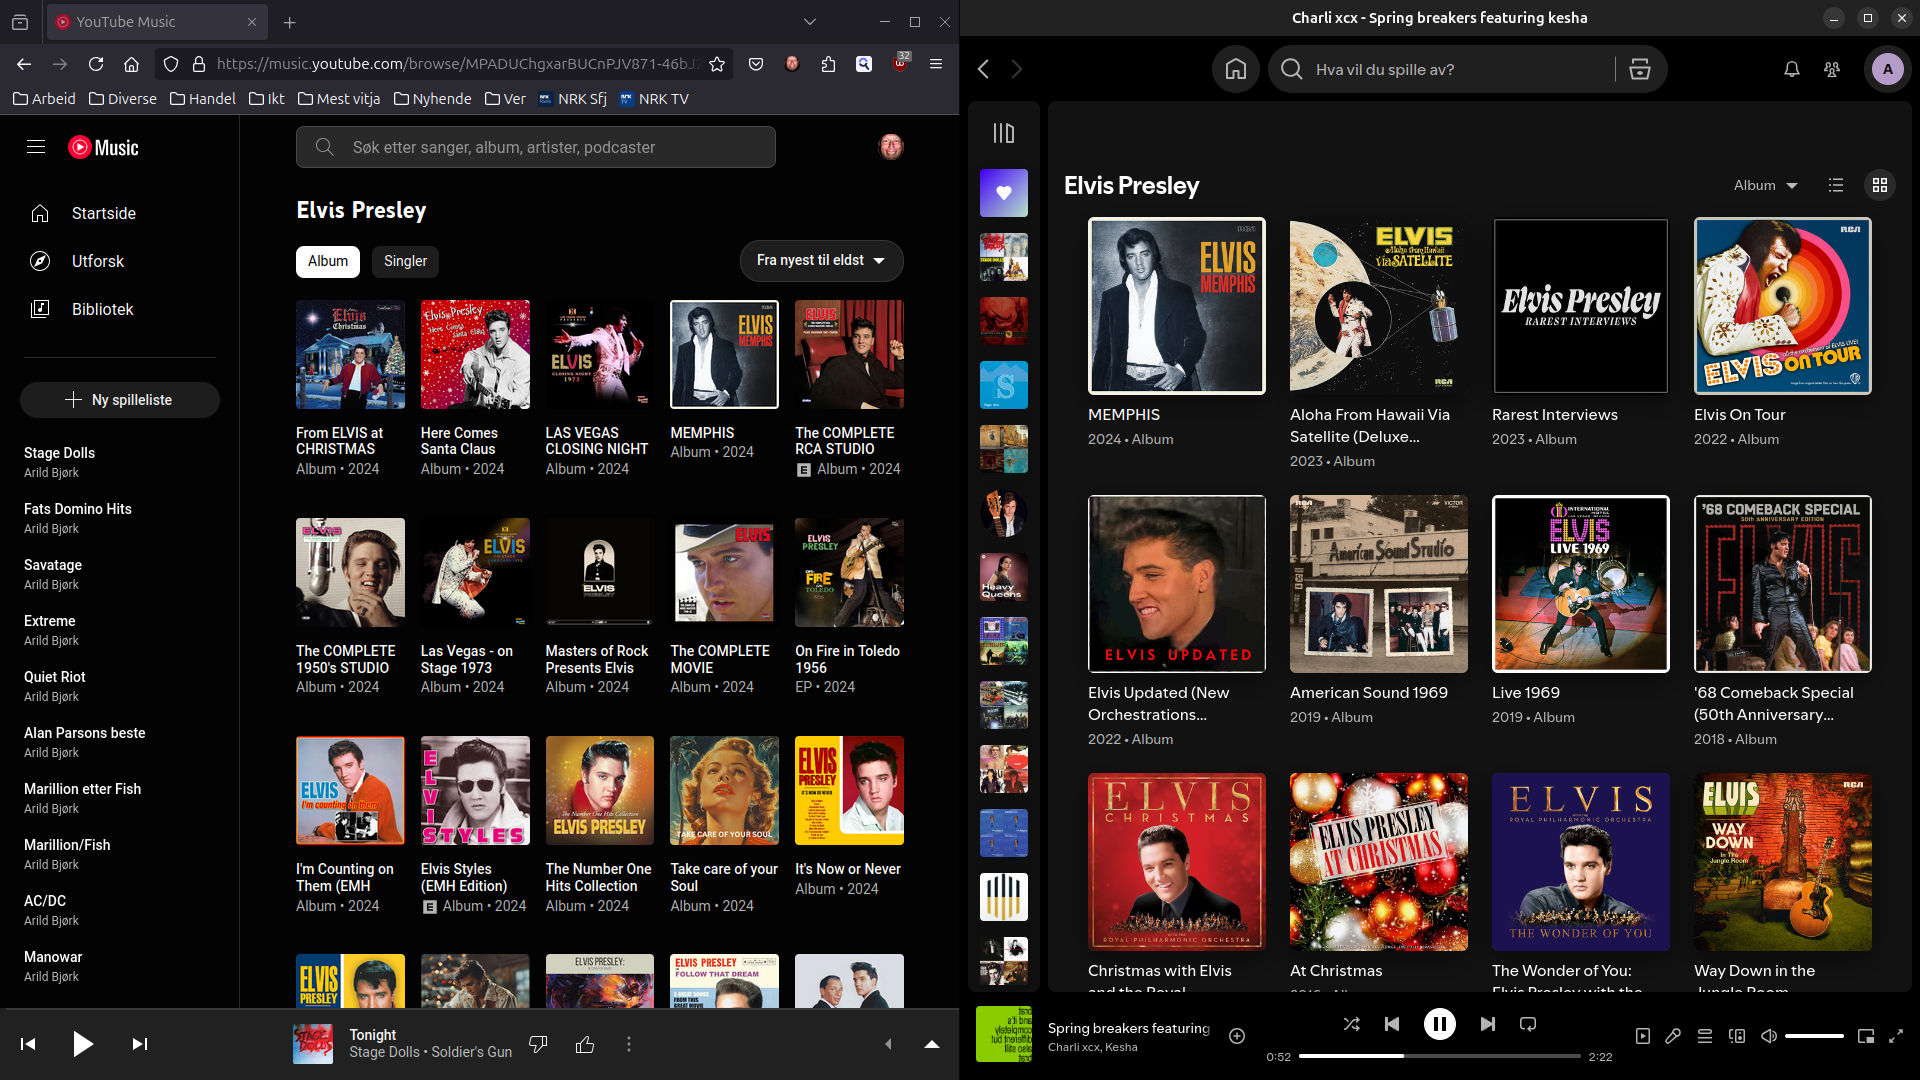Open Utforsk in YouTube Music sidebar

[x=98, y=261]
